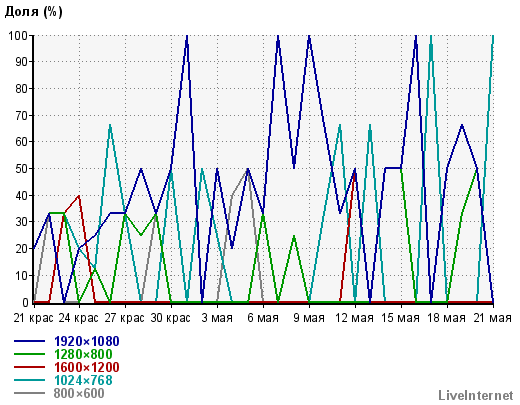Click the '21 мая' date axis label
The height and width of the screenshot is (405, 520).
click(x=492, y=318)
